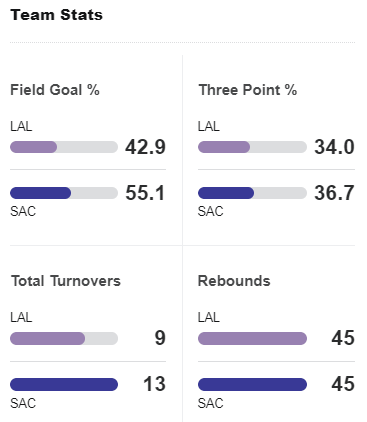Click the 34.0 three point value
Viewport: 367px width, 422px height.
334,147
